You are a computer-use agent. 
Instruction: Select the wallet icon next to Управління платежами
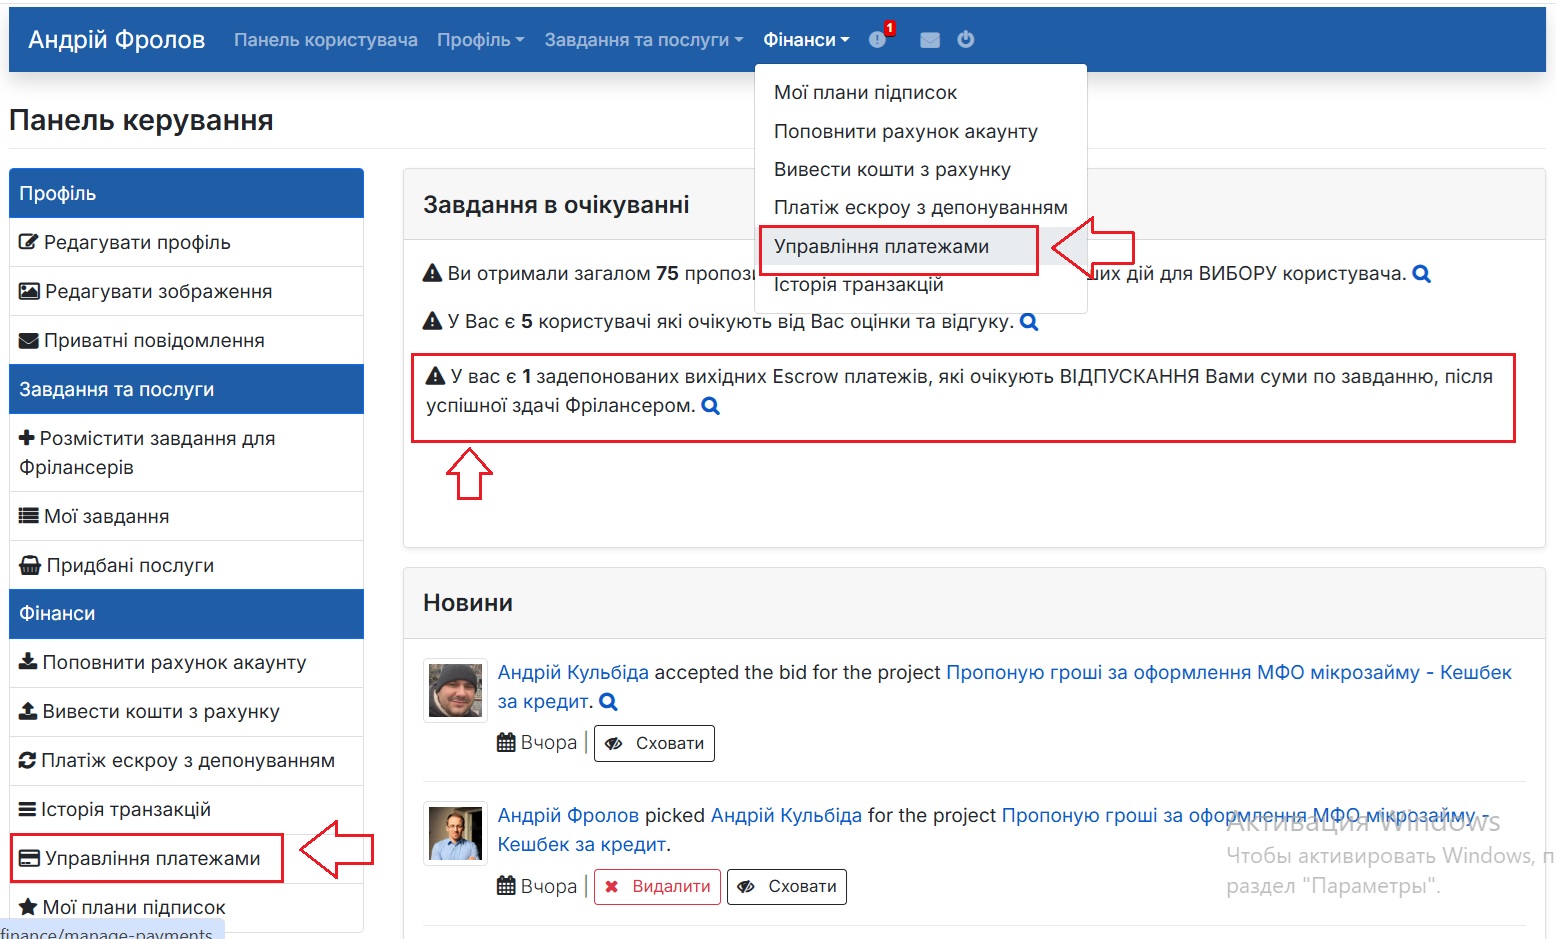click(x=27, y=857)
